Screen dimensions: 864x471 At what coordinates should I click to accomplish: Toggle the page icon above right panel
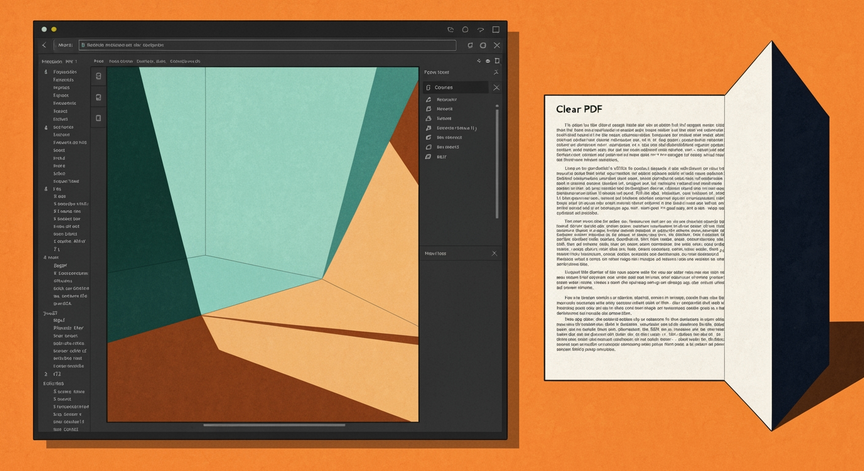click(497, 61)
